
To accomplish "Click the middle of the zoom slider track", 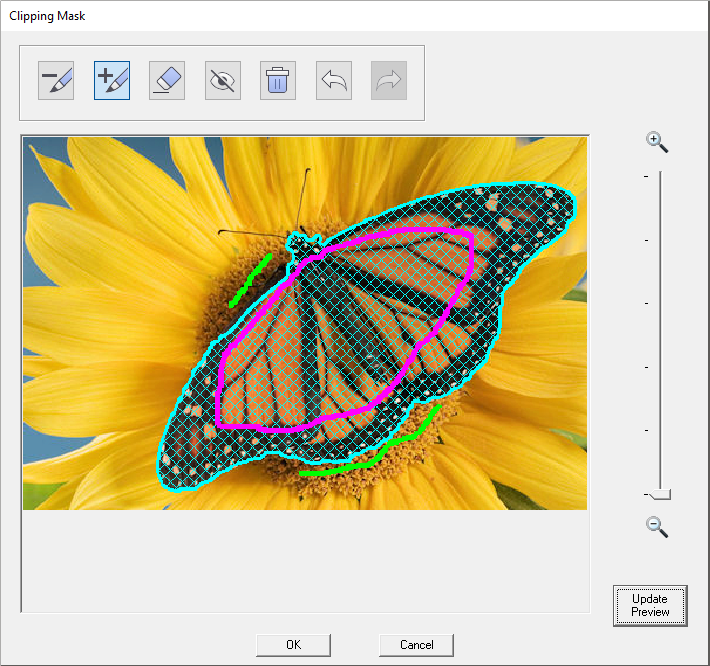I will tap(660, 335).
